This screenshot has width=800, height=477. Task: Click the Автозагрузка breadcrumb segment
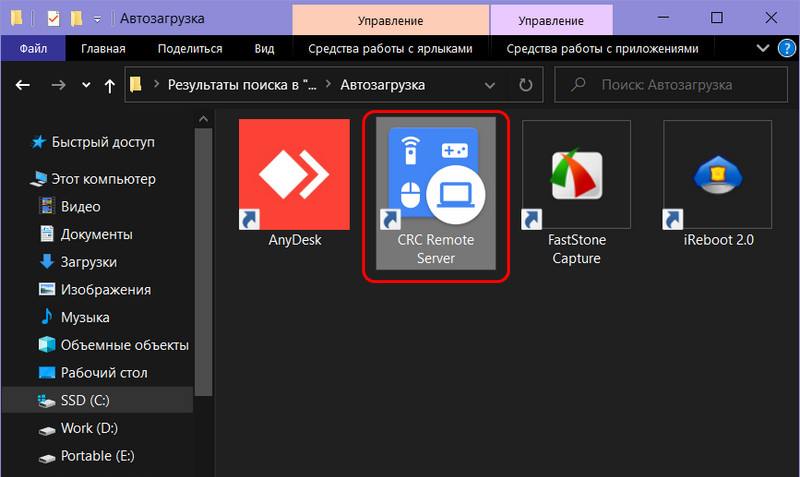point(382,85)
